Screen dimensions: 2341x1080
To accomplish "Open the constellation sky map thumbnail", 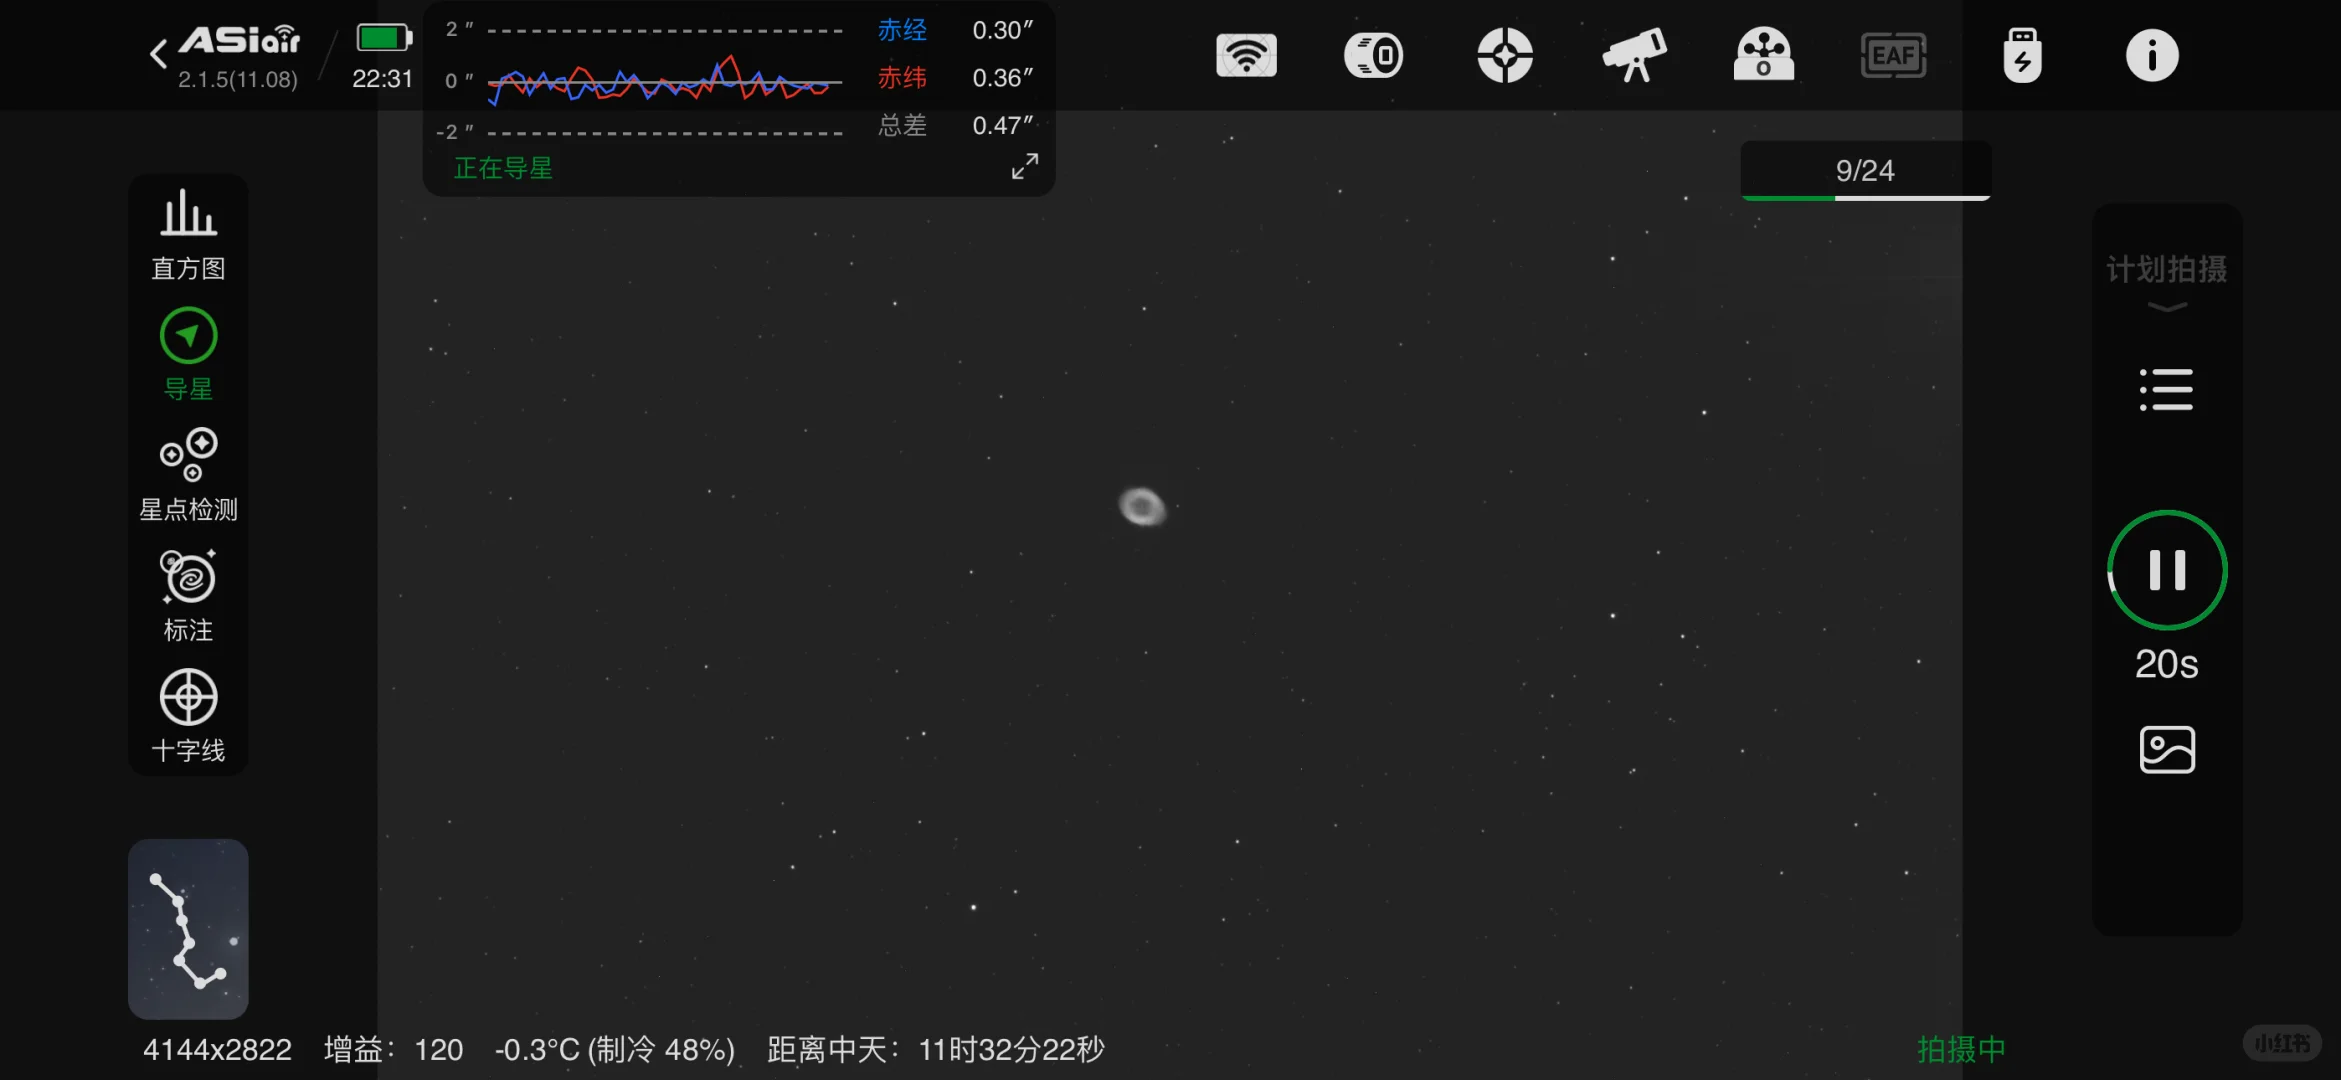I will 188,929.
